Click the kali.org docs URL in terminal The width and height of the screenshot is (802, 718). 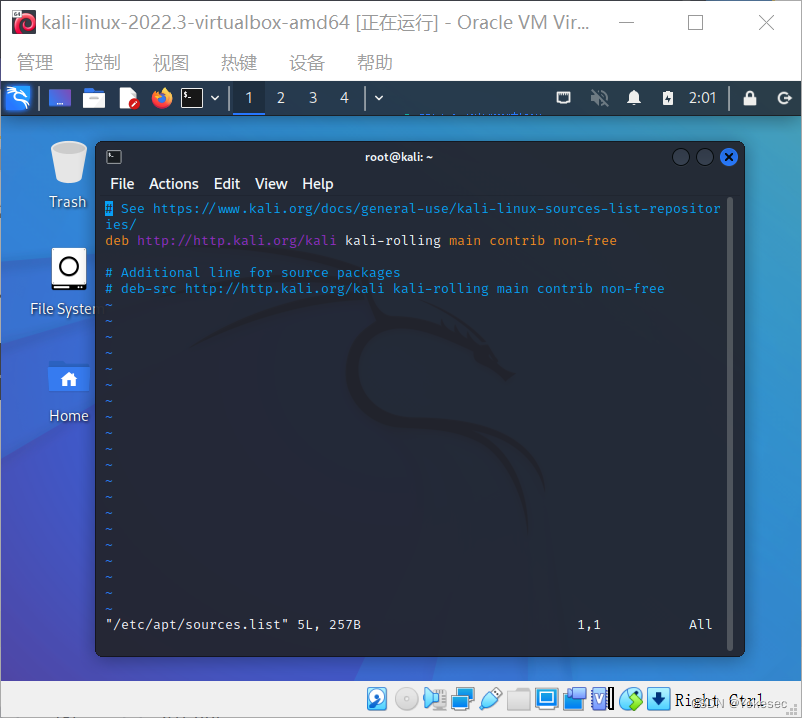(412, 216)
